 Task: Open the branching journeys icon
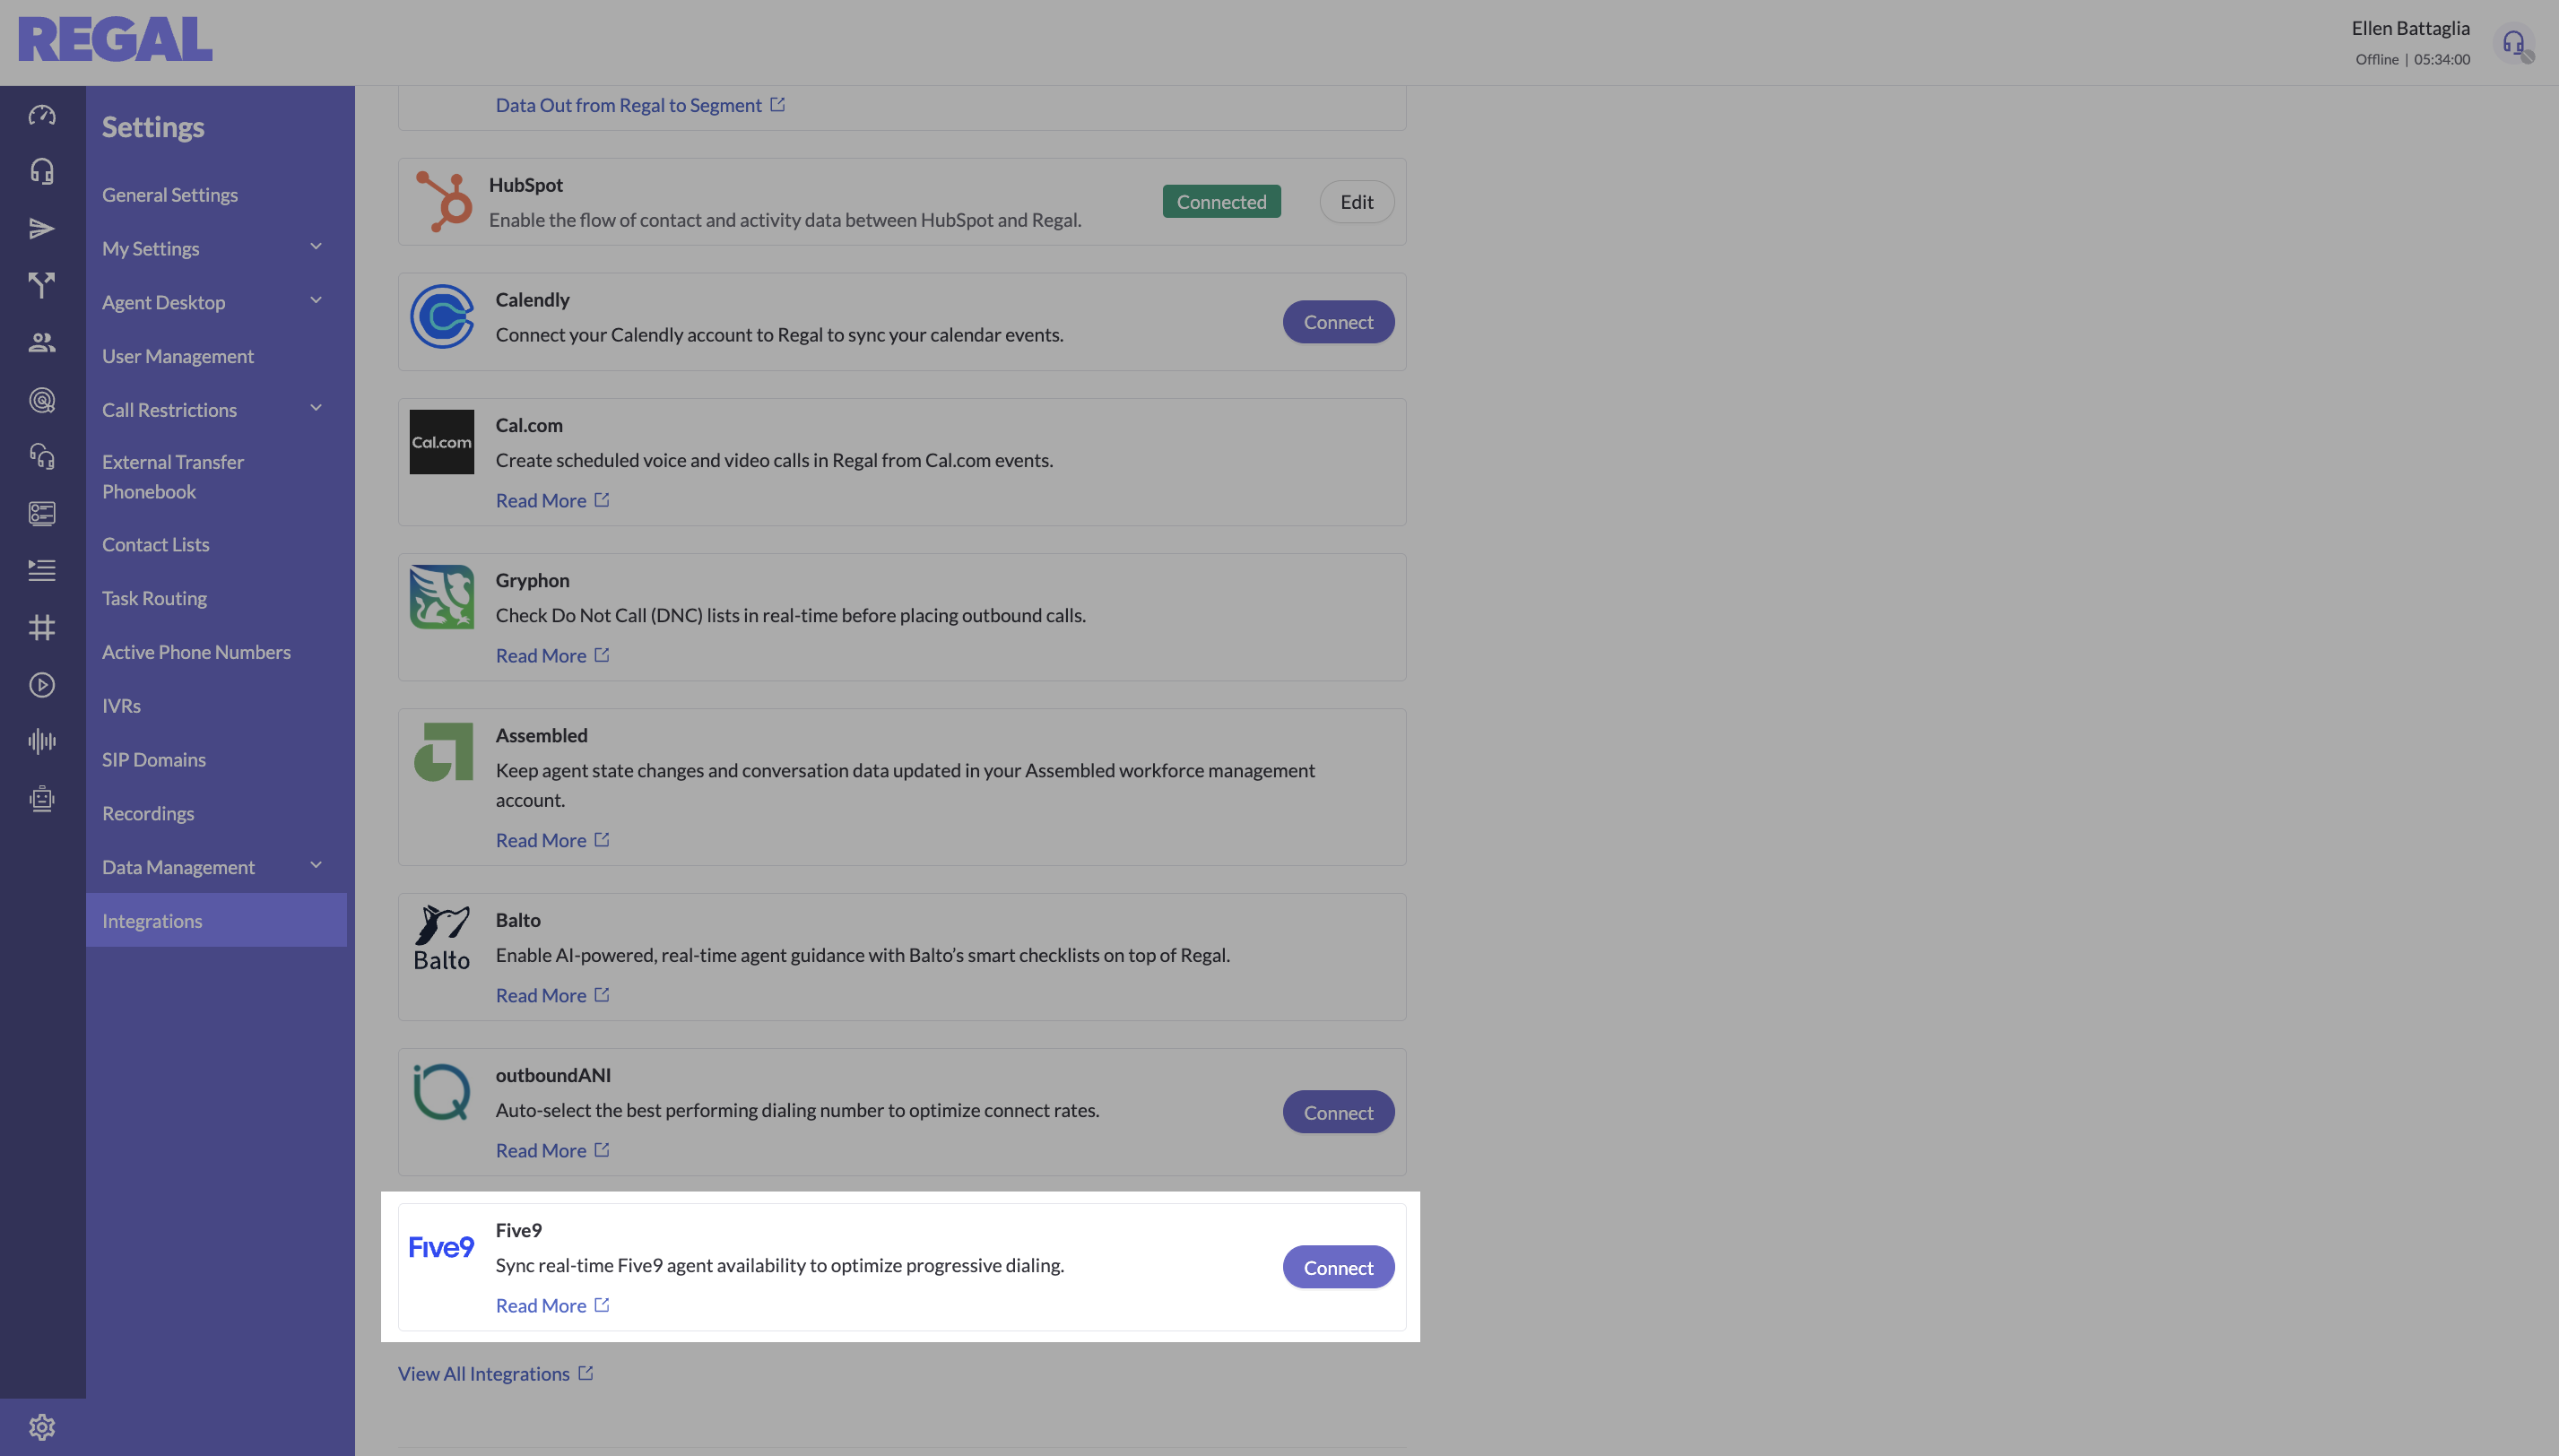(42, 286)
